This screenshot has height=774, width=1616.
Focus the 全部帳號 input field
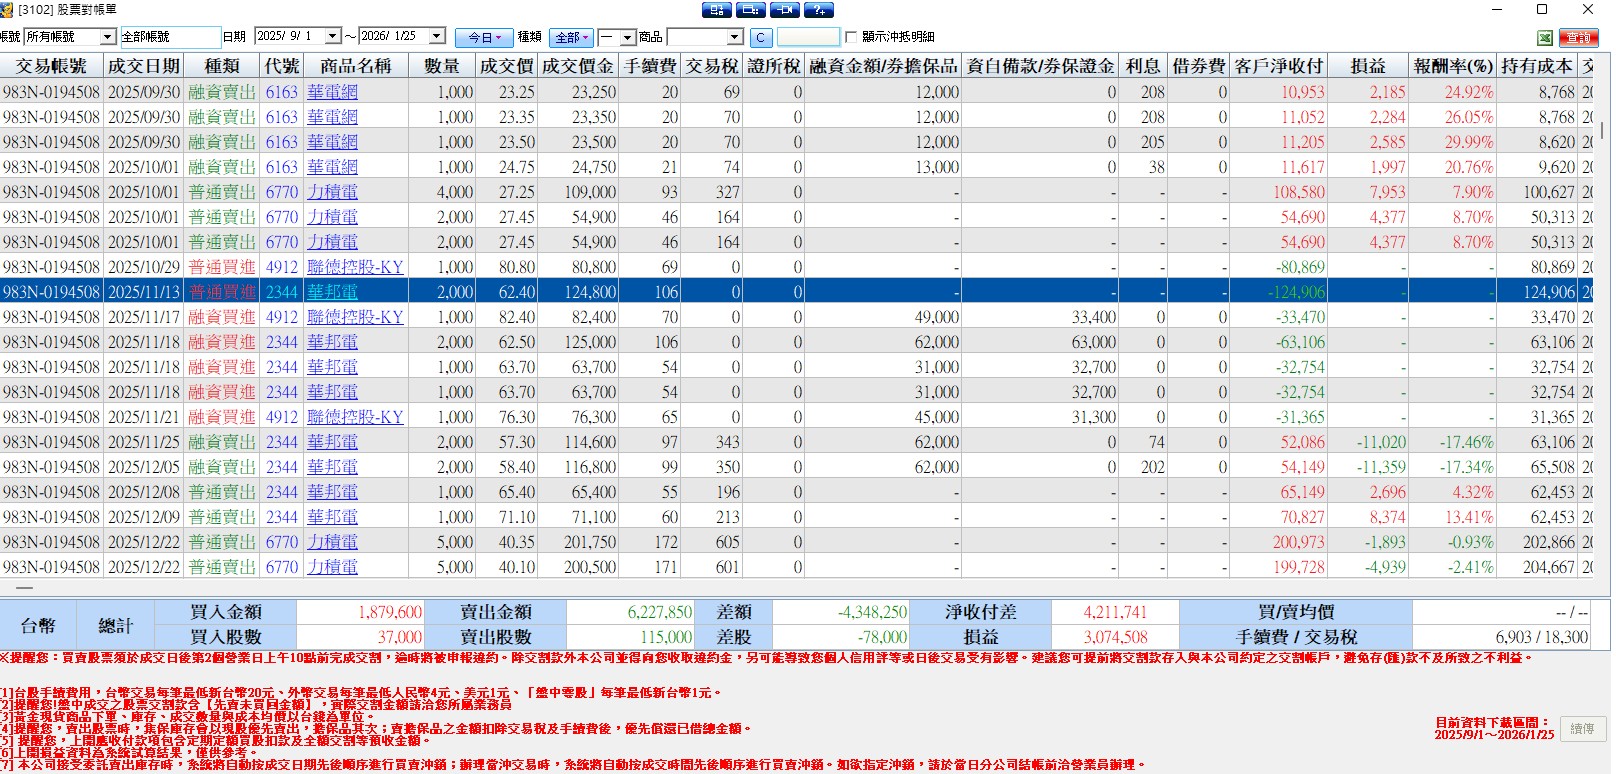click(170, 37)
